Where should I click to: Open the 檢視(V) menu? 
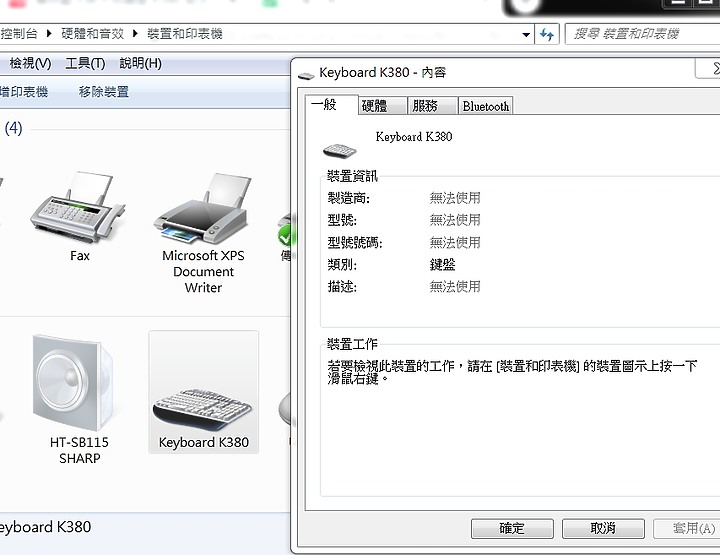click(x=30, y=63)
